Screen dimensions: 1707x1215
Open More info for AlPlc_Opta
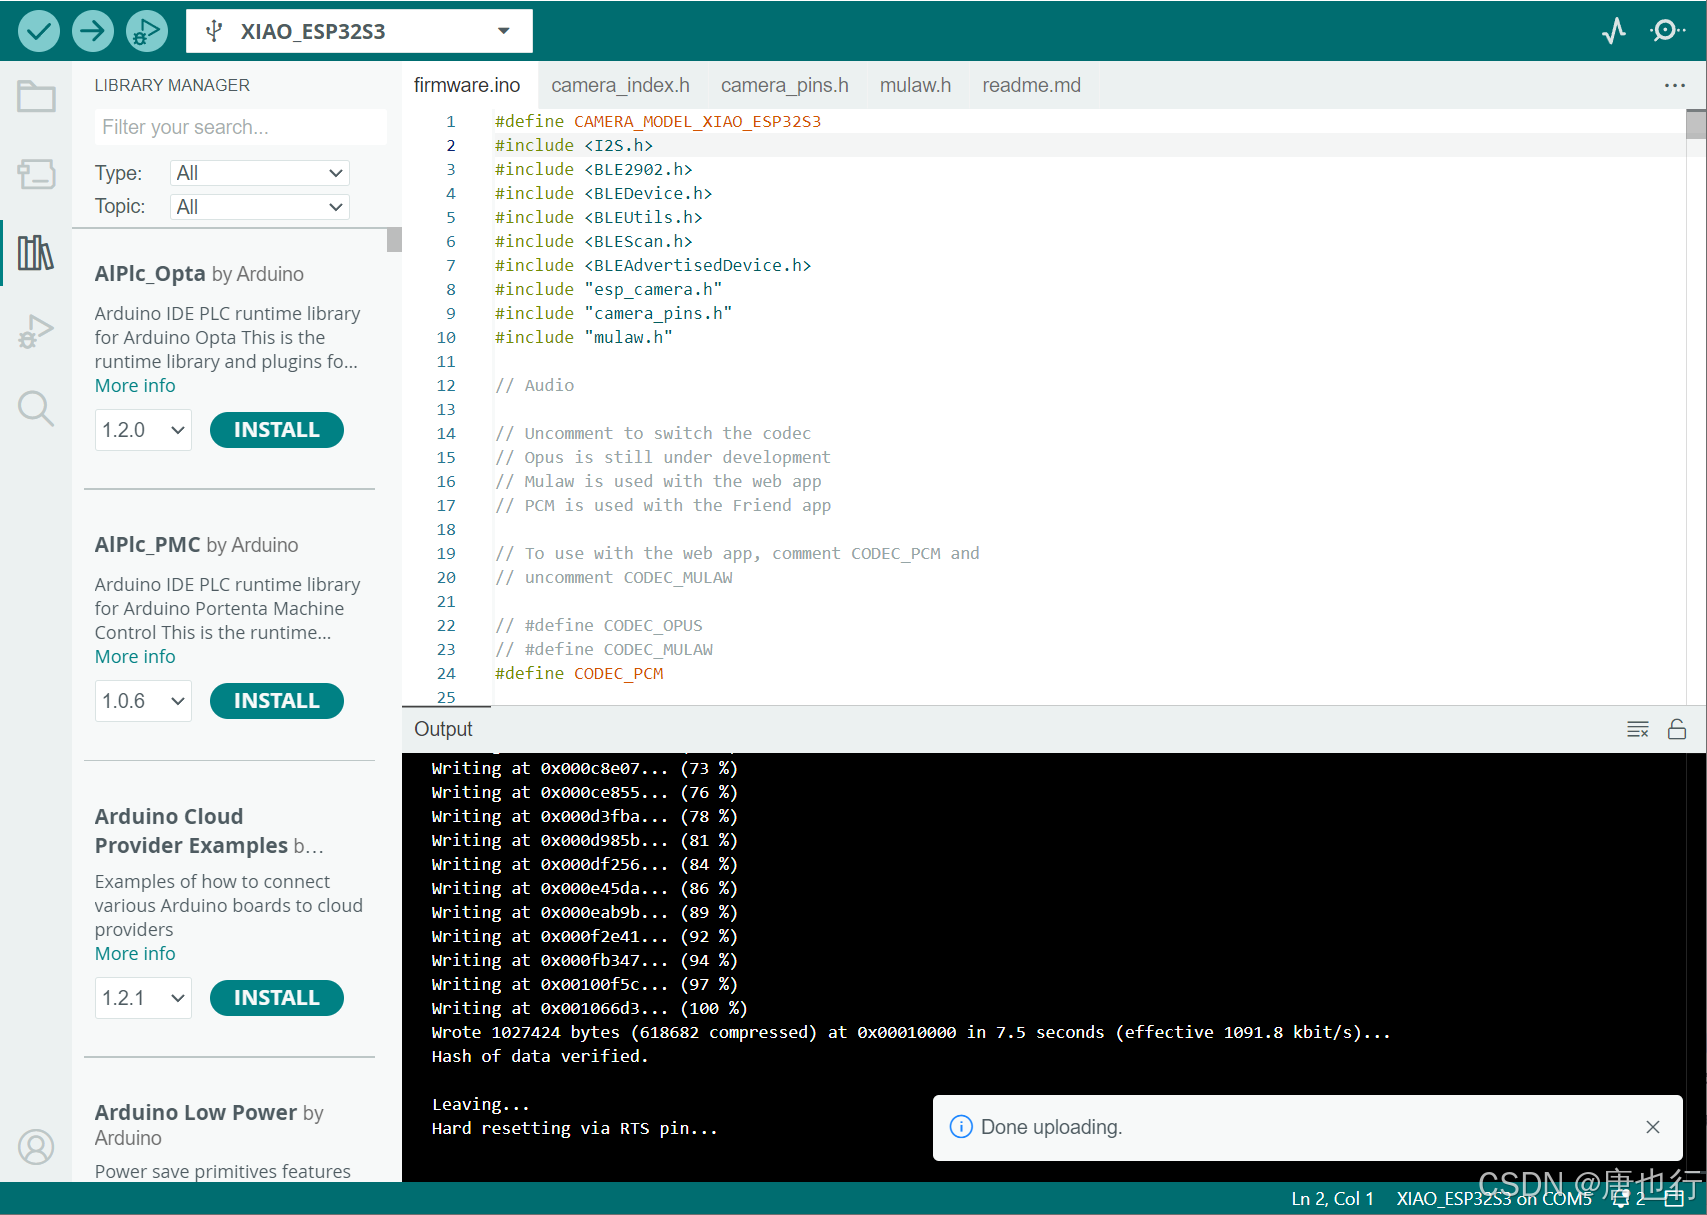[135, 386]
